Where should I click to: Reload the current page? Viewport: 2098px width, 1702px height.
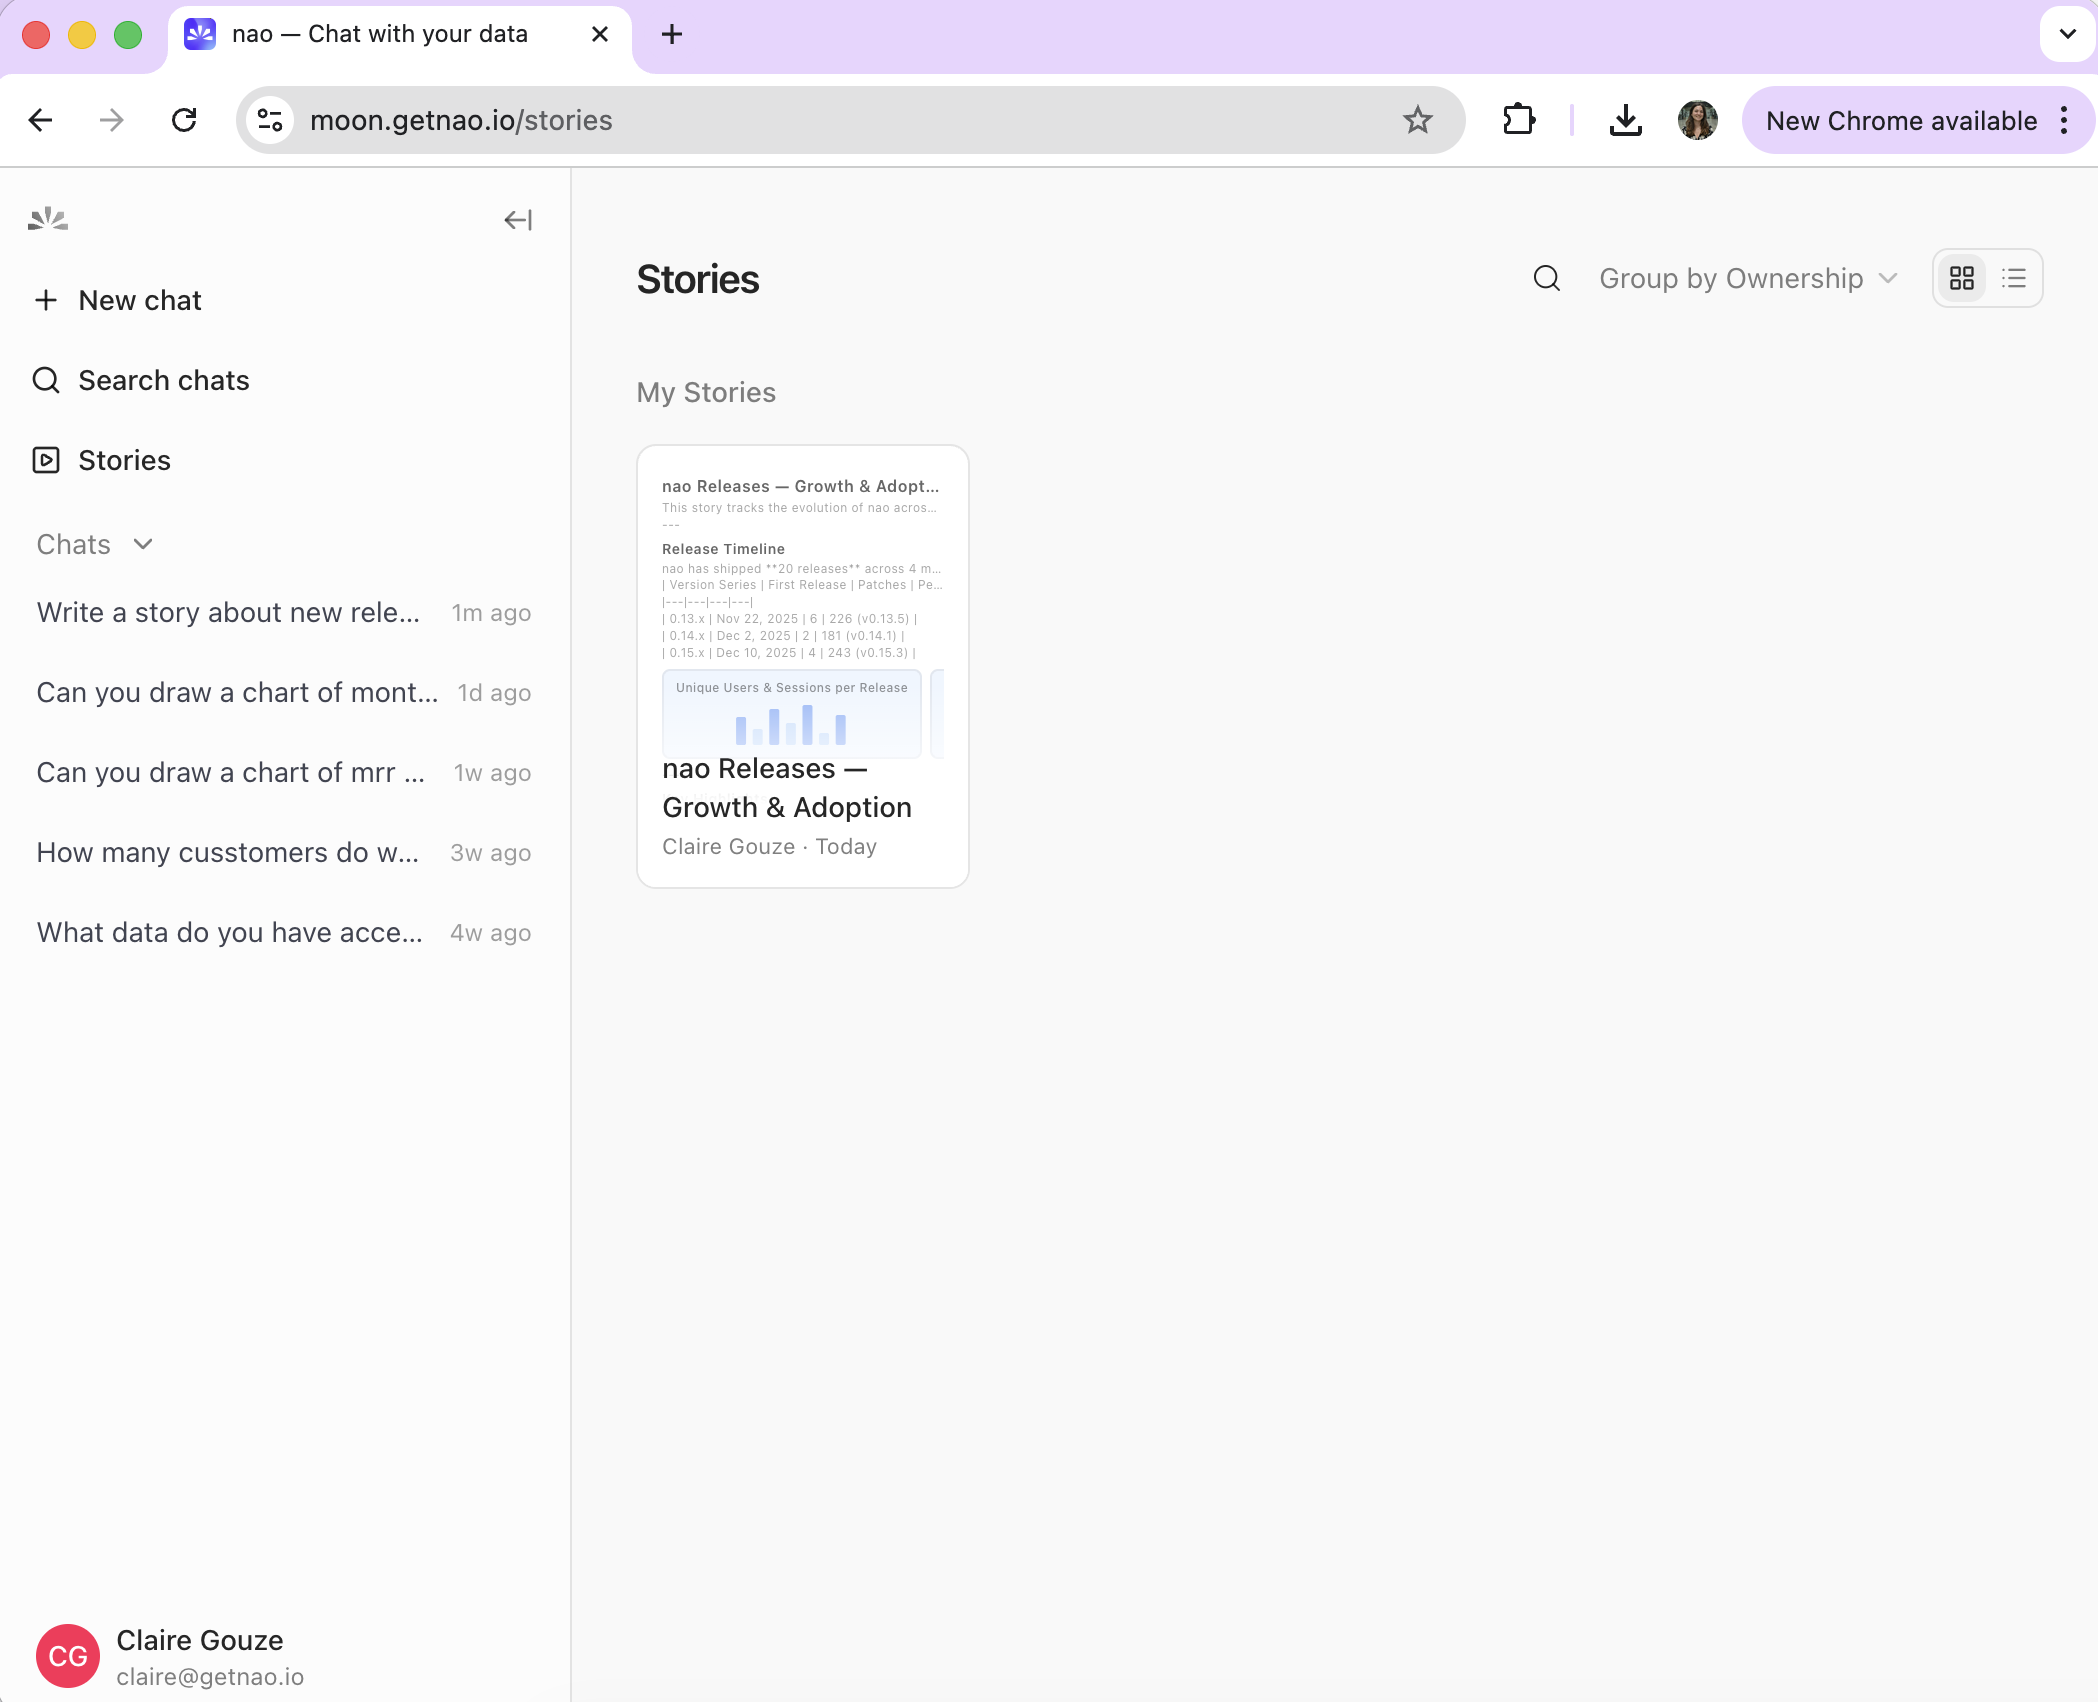coord(184,121)
